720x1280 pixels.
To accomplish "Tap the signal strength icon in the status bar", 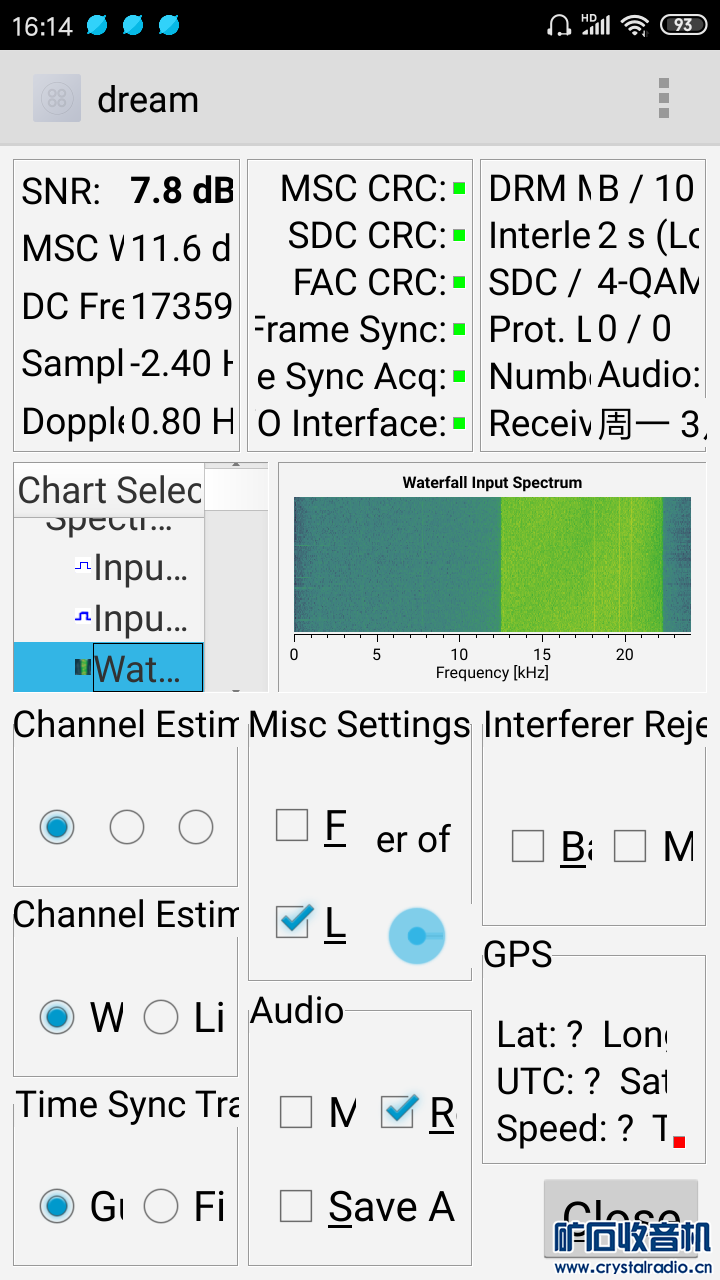I will coord(596,25).
